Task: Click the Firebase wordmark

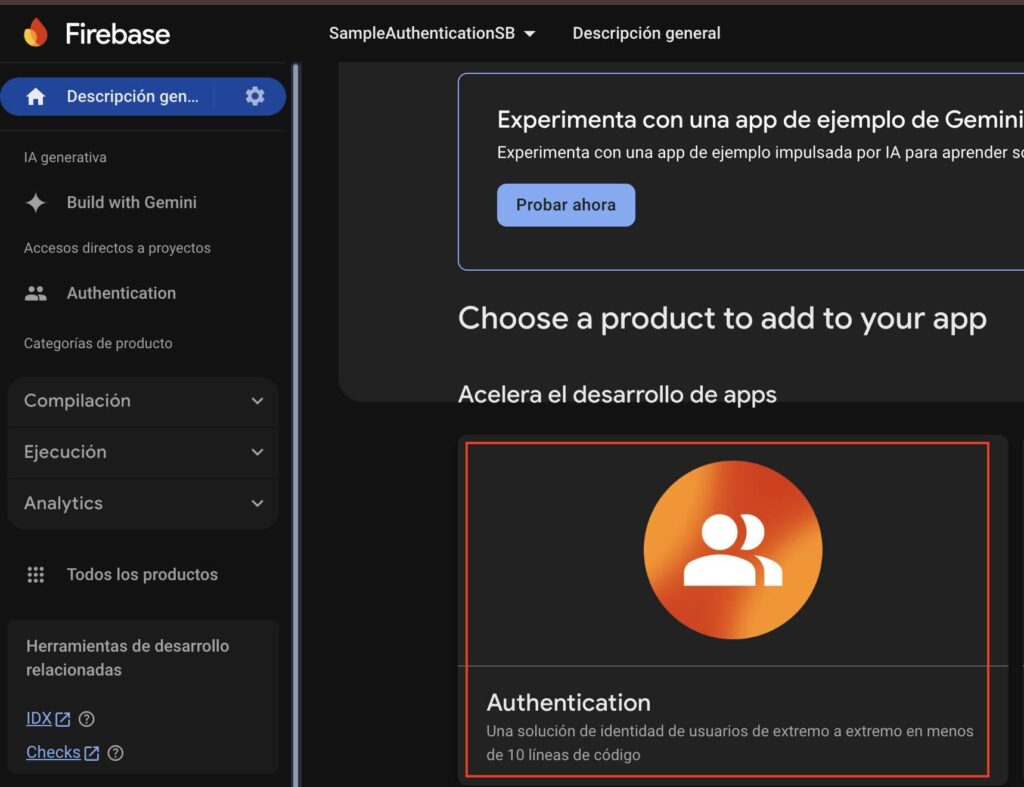Action: [118, 34]
